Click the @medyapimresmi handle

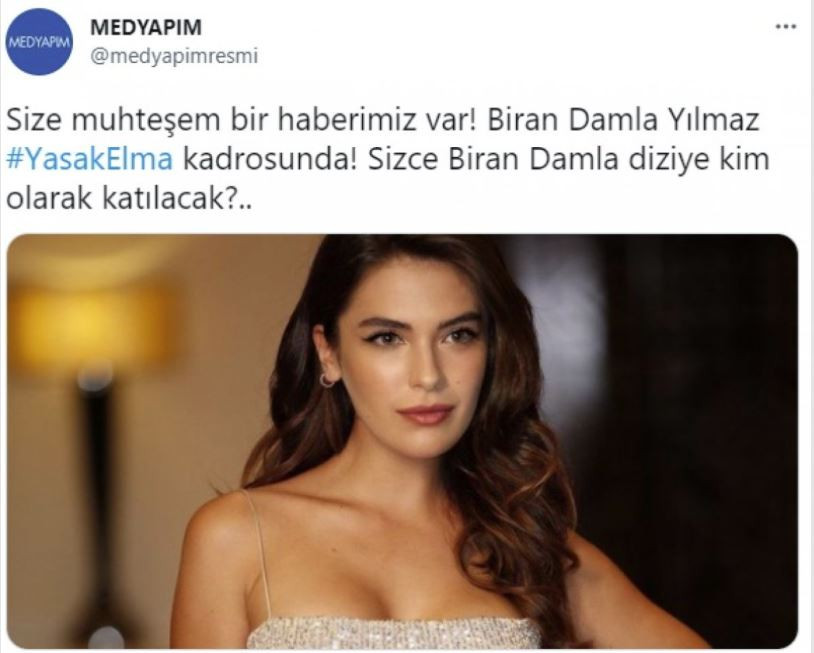click(174, 56)
